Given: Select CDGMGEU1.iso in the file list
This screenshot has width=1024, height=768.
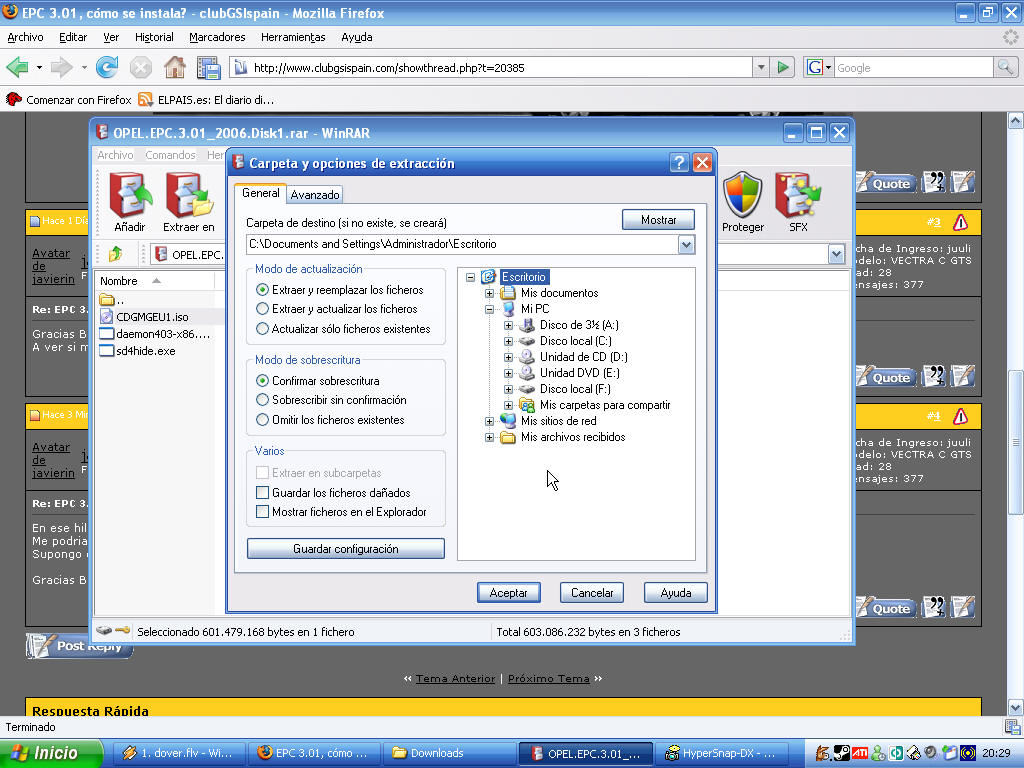Looking at the screenshot, I should [152, 317].
